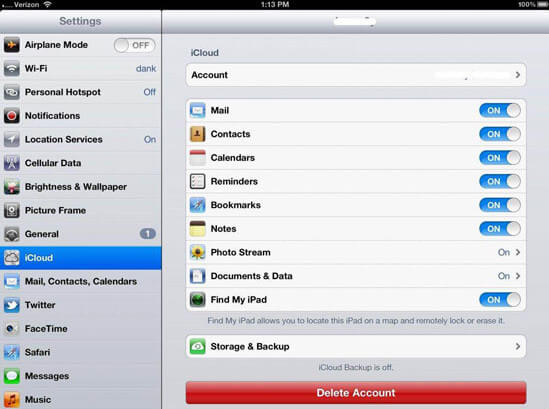This screenshot has width=549, height=409.
Task: Tap the 1:13 PM clock
Action: point(275,4)
